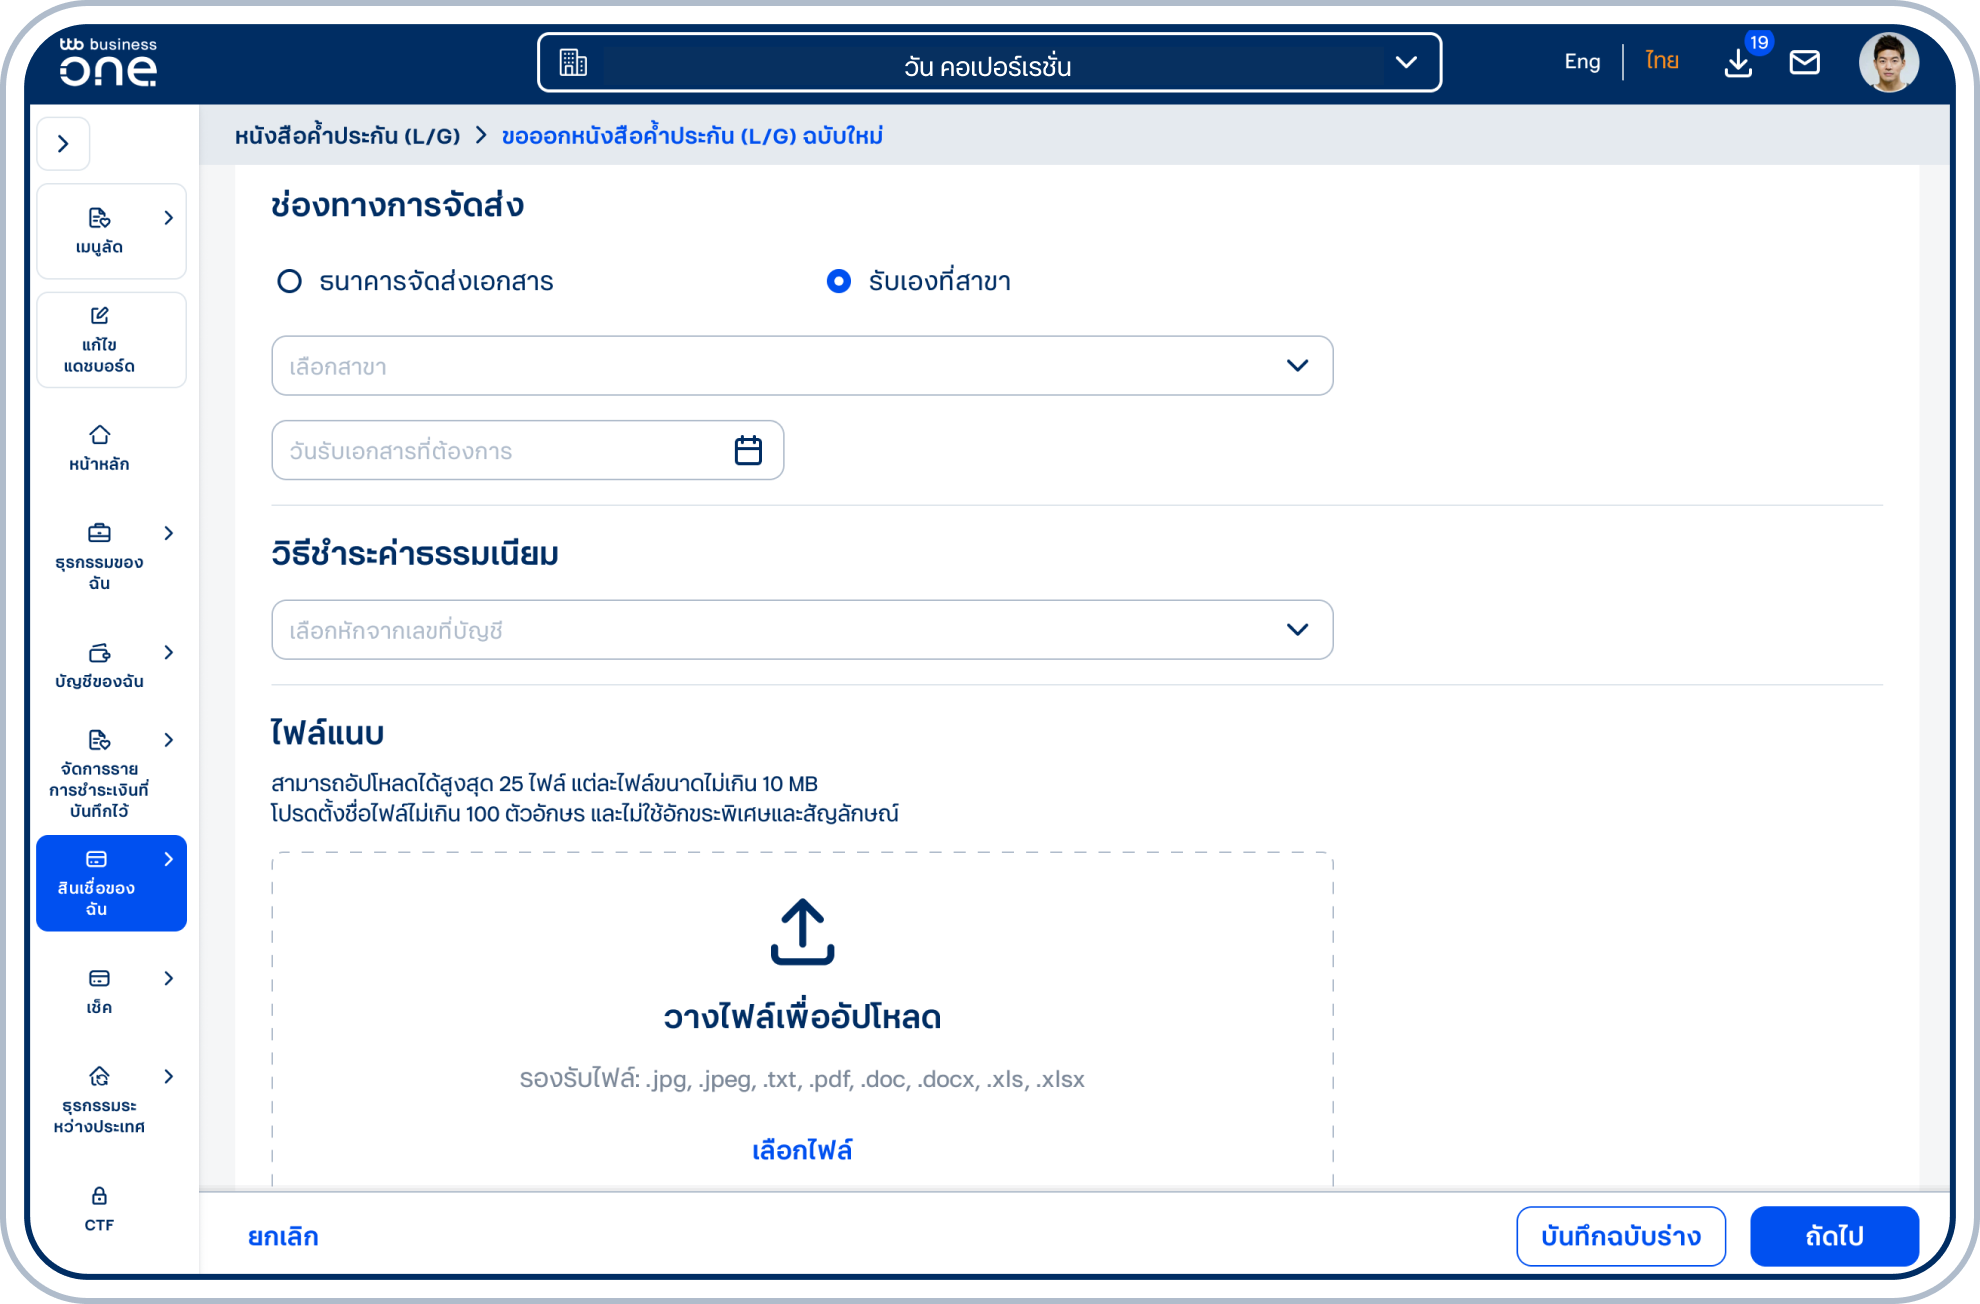Select ธนาคารจัดส่งเอกสาร radio option
This screenshot has width=1980, height=1304.
(x=289, y=281)
